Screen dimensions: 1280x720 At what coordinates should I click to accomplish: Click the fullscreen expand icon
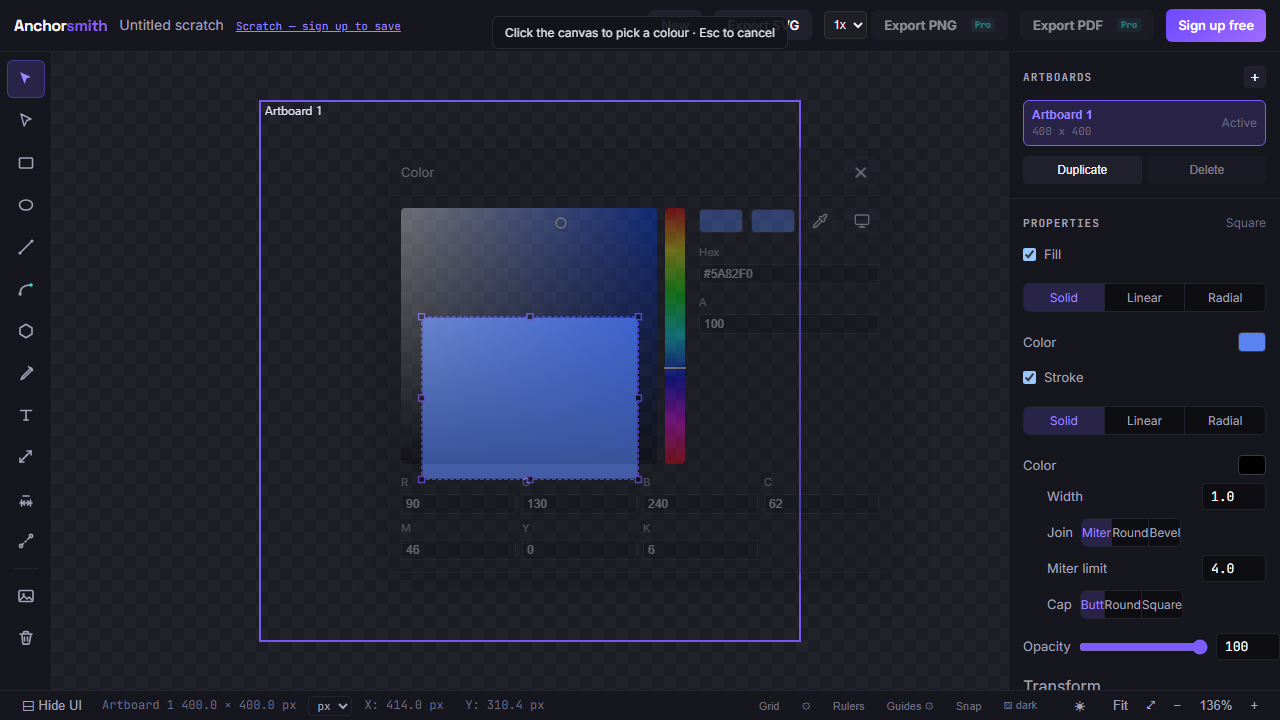point(1151,705)
